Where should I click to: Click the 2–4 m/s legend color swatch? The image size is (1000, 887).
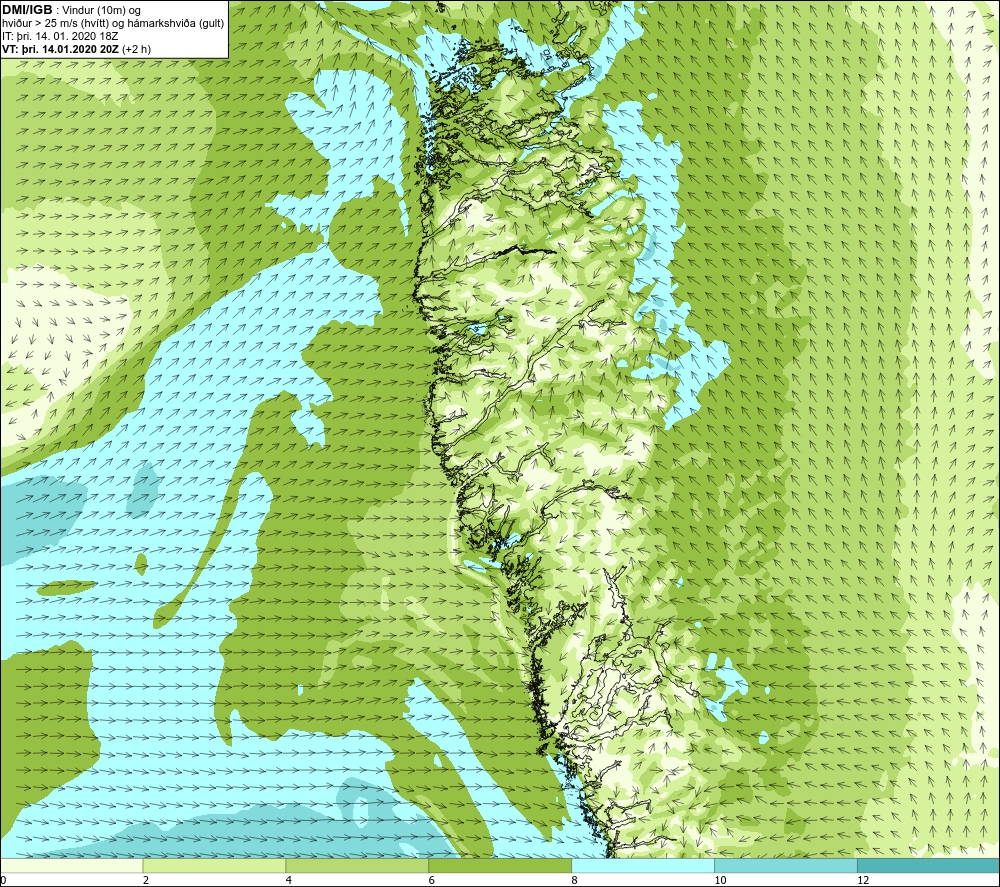(x=214, y=865)
